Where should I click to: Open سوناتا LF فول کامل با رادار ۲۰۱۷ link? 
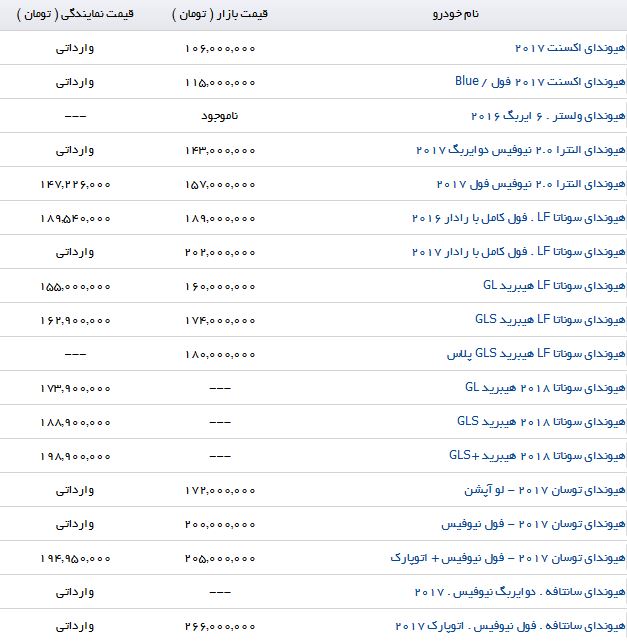tap(518, 252)
